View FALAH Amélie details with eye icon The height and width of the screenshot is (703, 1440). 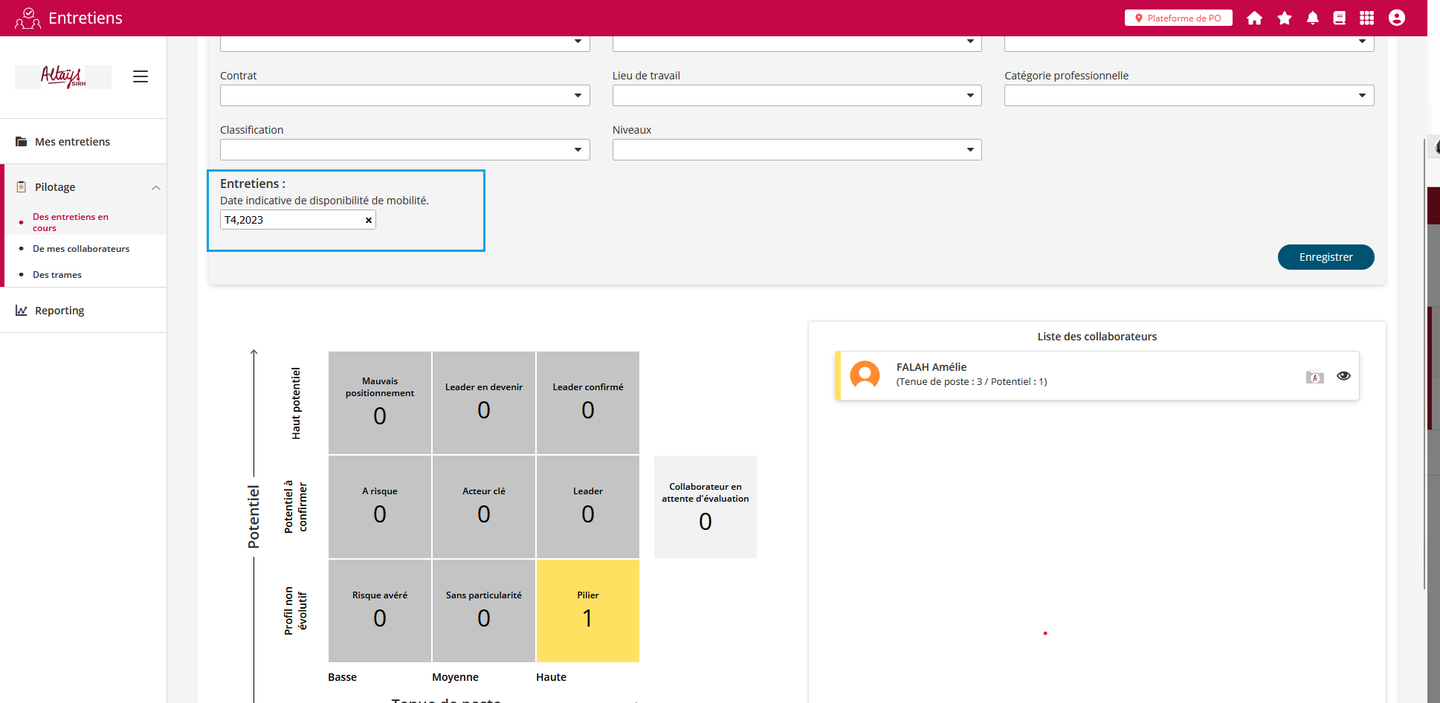[x=1344, y=376]
